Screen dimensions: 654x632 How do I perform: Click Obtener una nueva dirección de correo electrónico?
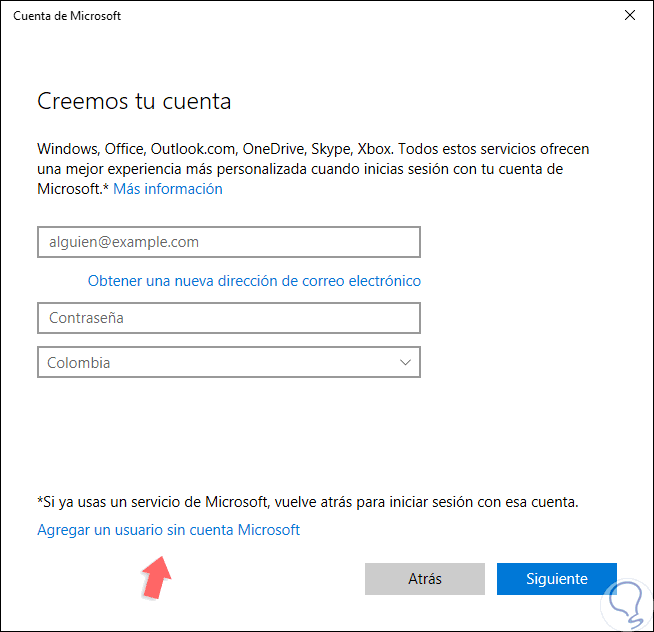(254, 281)
